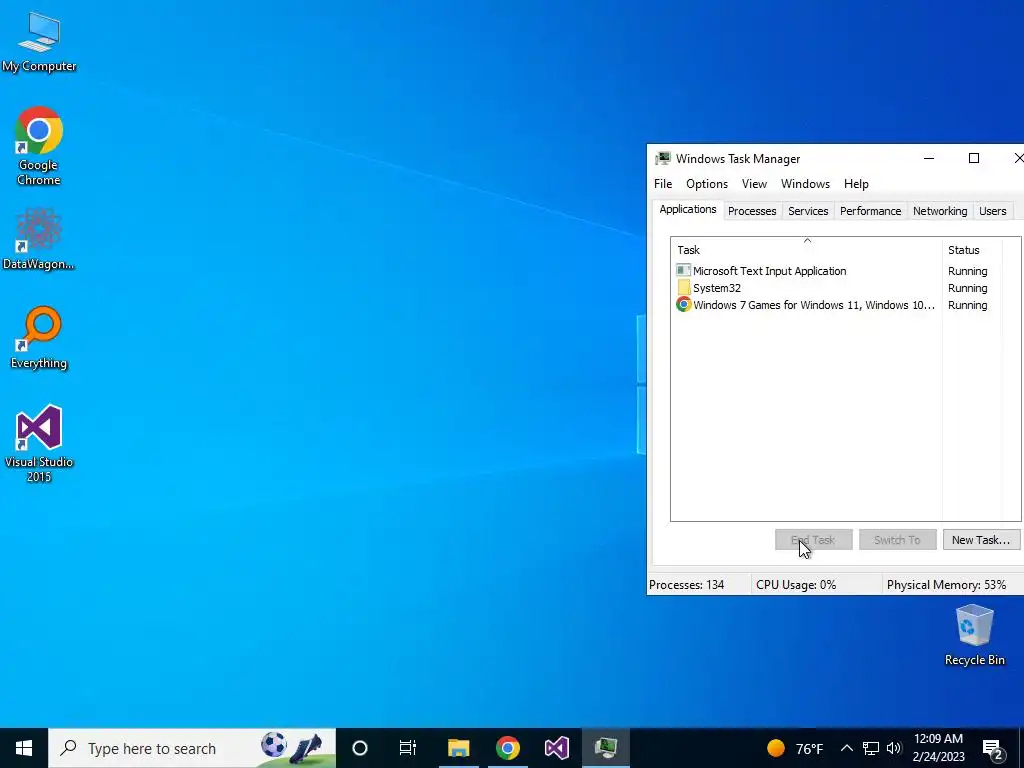1024x768 pixels.
Task: Switch to the Services tab
Action: [x=808, y=211]
